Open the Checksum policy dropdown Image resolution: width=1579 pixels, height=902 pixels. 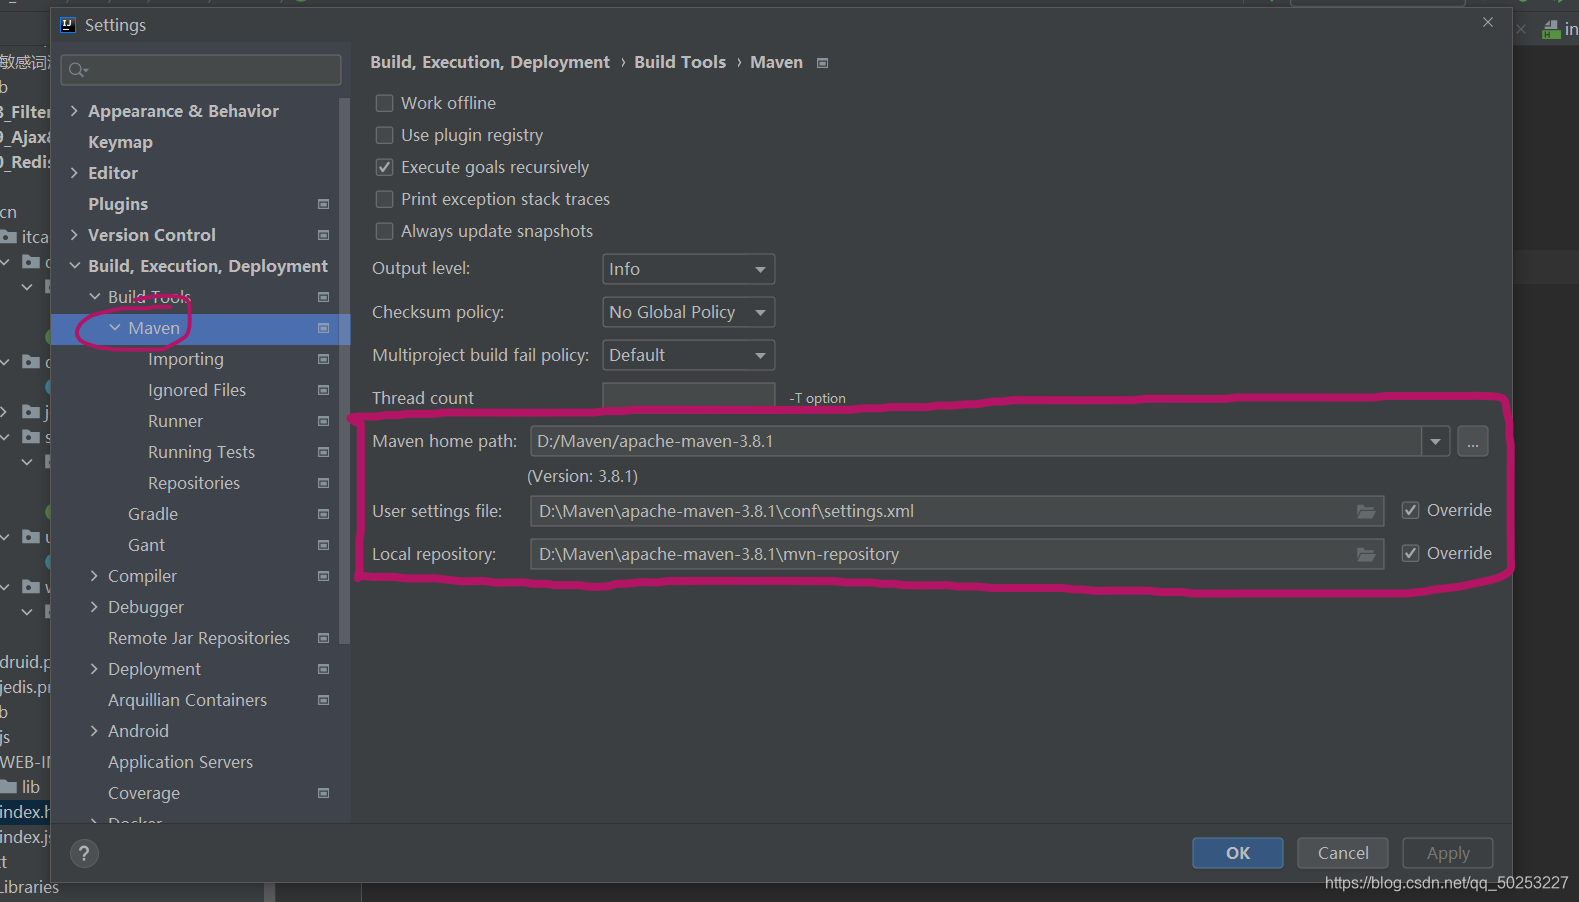(x=688, y=312)
